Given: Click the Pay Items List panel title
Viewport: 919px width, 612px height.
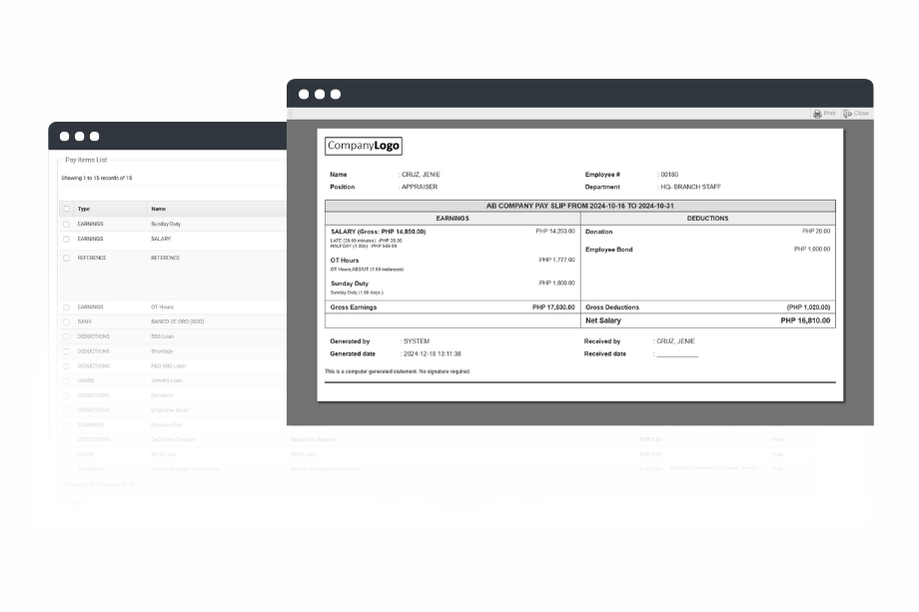Looking at the screenshot, I should point(86,160).
